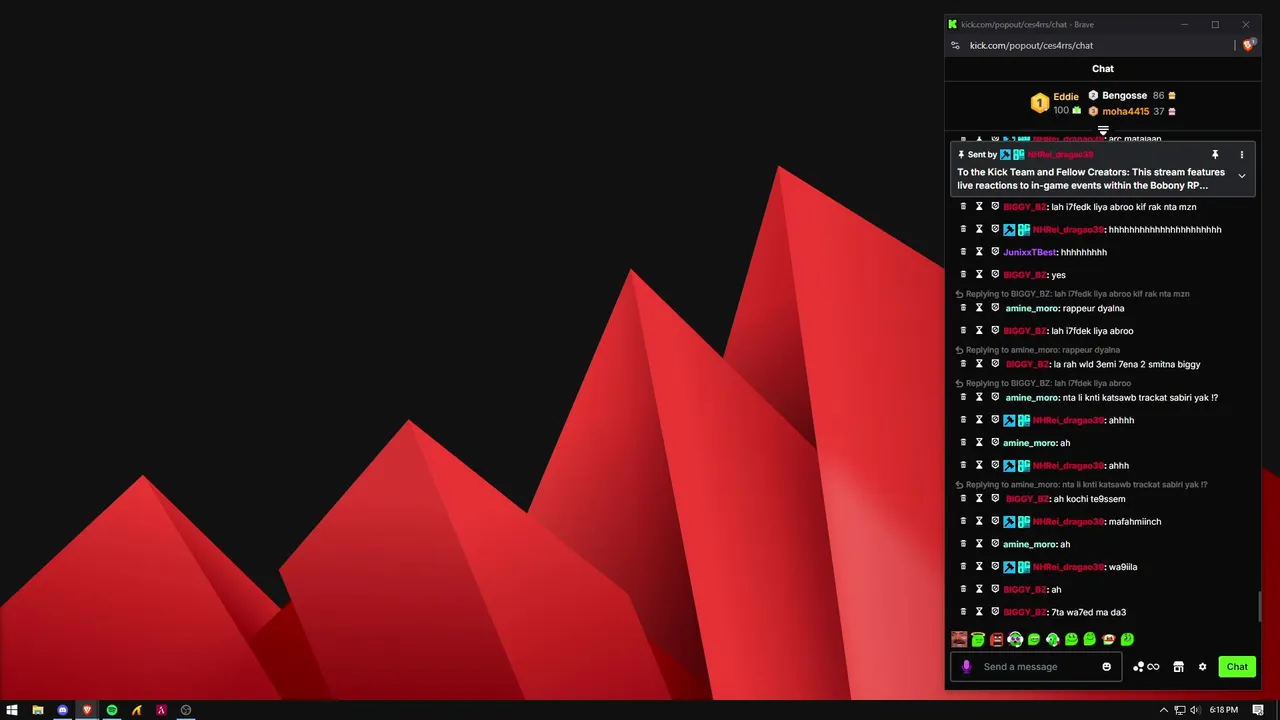Click JunixxTBest username in chat
Screen dimensions: 1280x720
click(x=1030, y=252)
